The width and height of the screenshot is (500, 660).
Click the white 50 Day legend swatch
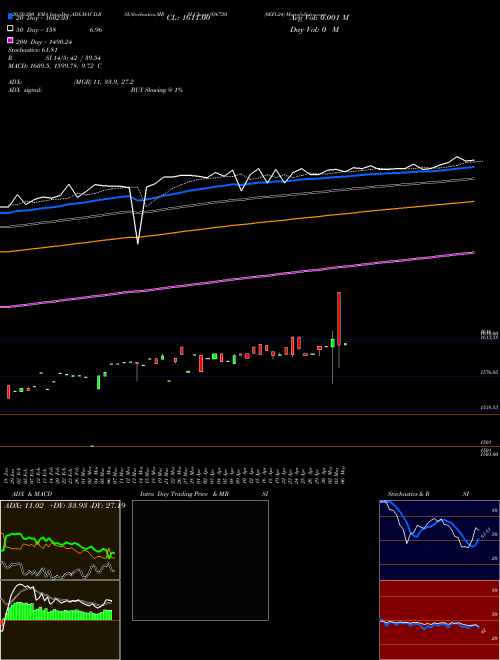click(x=11, y=29)
